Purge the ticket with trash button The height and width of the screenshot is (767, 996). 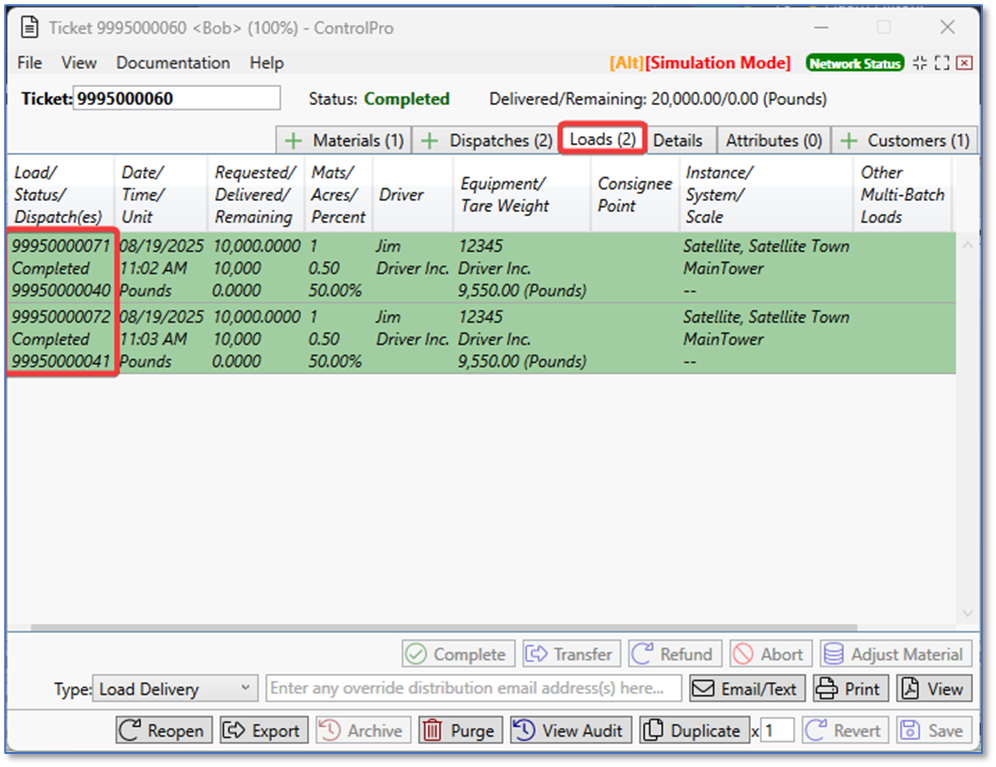tap(460, 730)
